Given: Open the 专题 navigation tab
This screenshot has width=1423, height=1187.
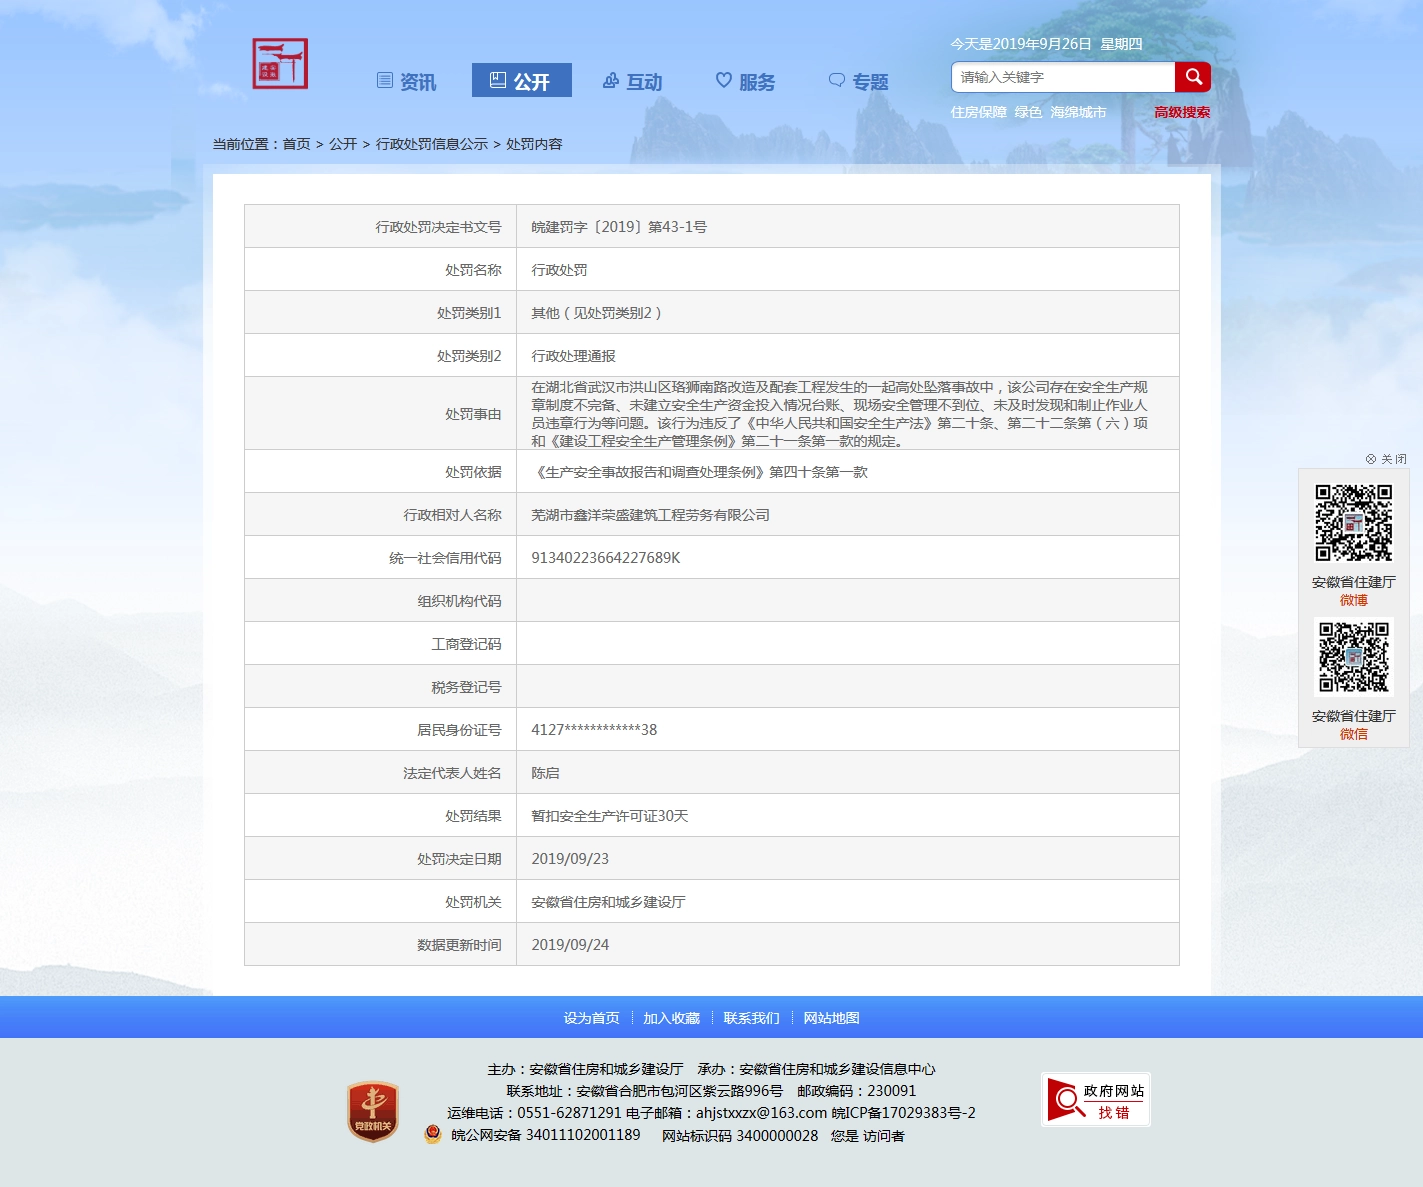Looking at the screenshot, I should [x=859, y=81].
